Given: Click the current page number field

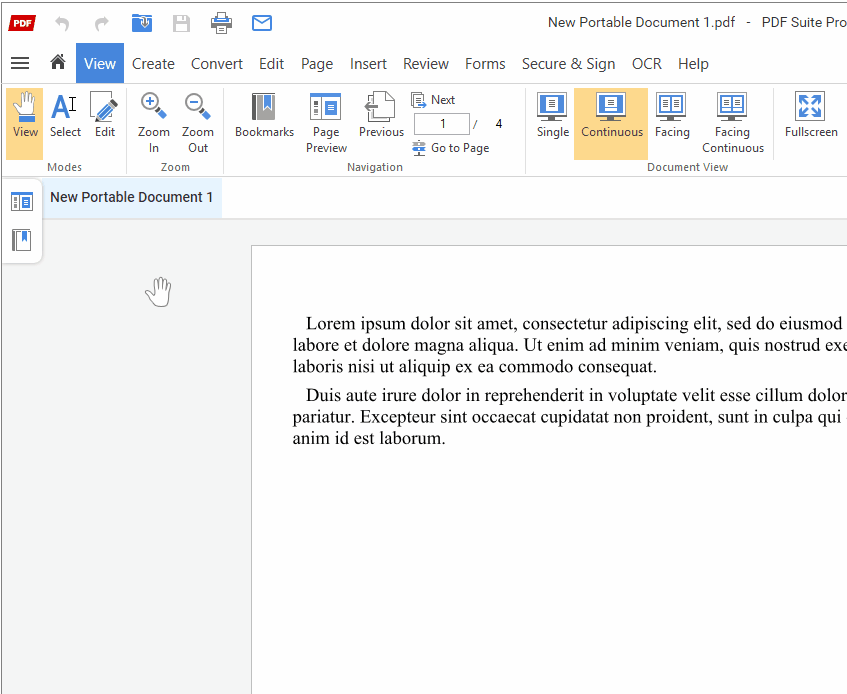Looking at the screenshot, I should tap(442, 124).
